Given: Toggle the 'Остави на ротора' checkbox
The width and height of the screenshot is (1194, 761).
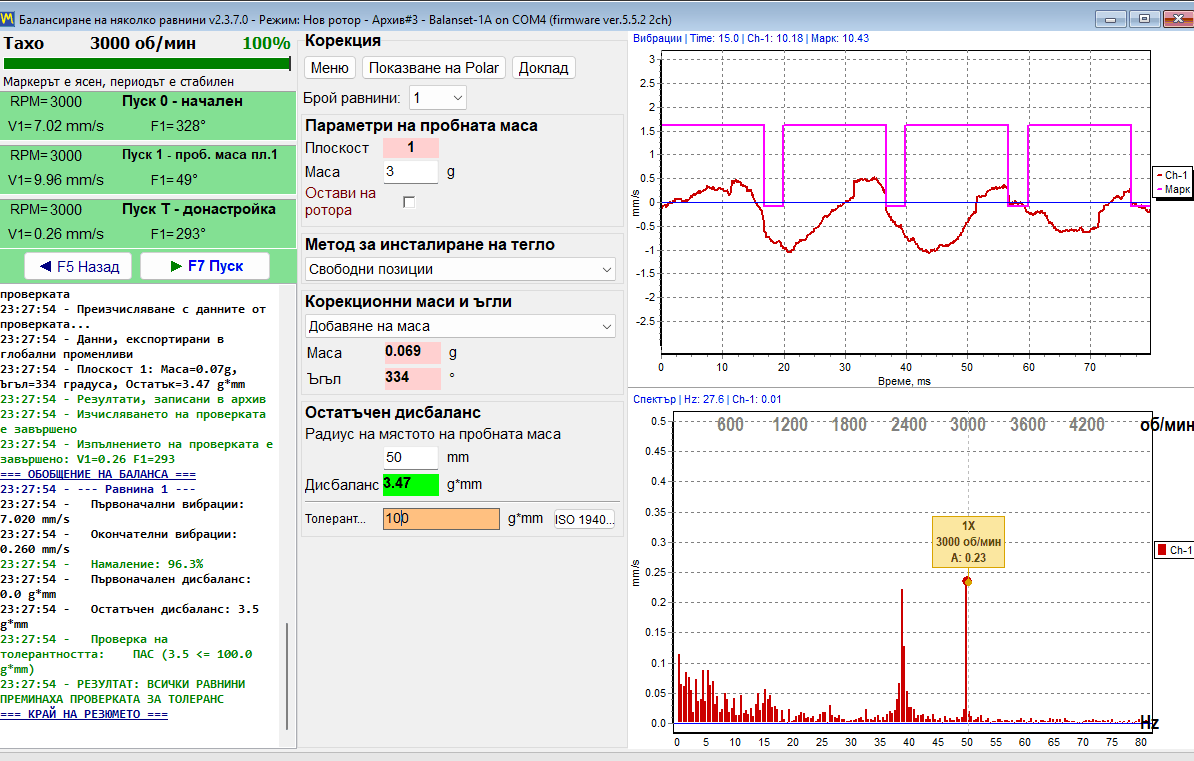Looking at the screenshot, I should [409, 202].
